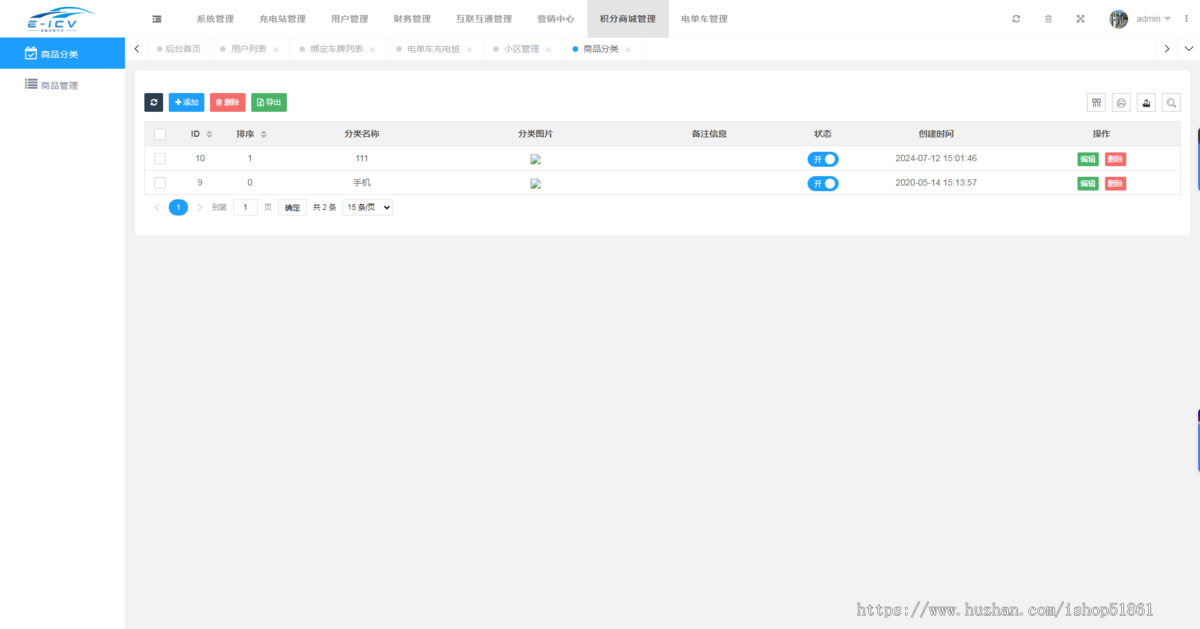The height and width of the screenshot is (629, 1200).
Task: Click the print icon above table
Action: (x=1121, y=102)
